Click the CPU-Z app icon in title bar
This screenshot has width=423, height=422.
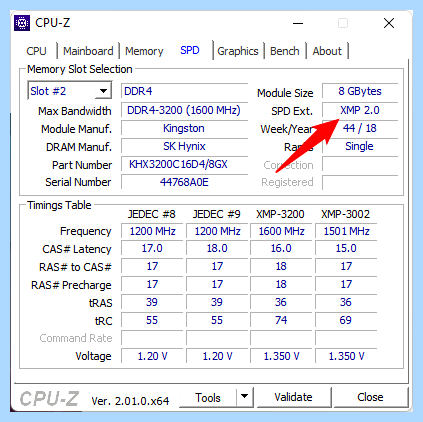[x=22, y=23]
